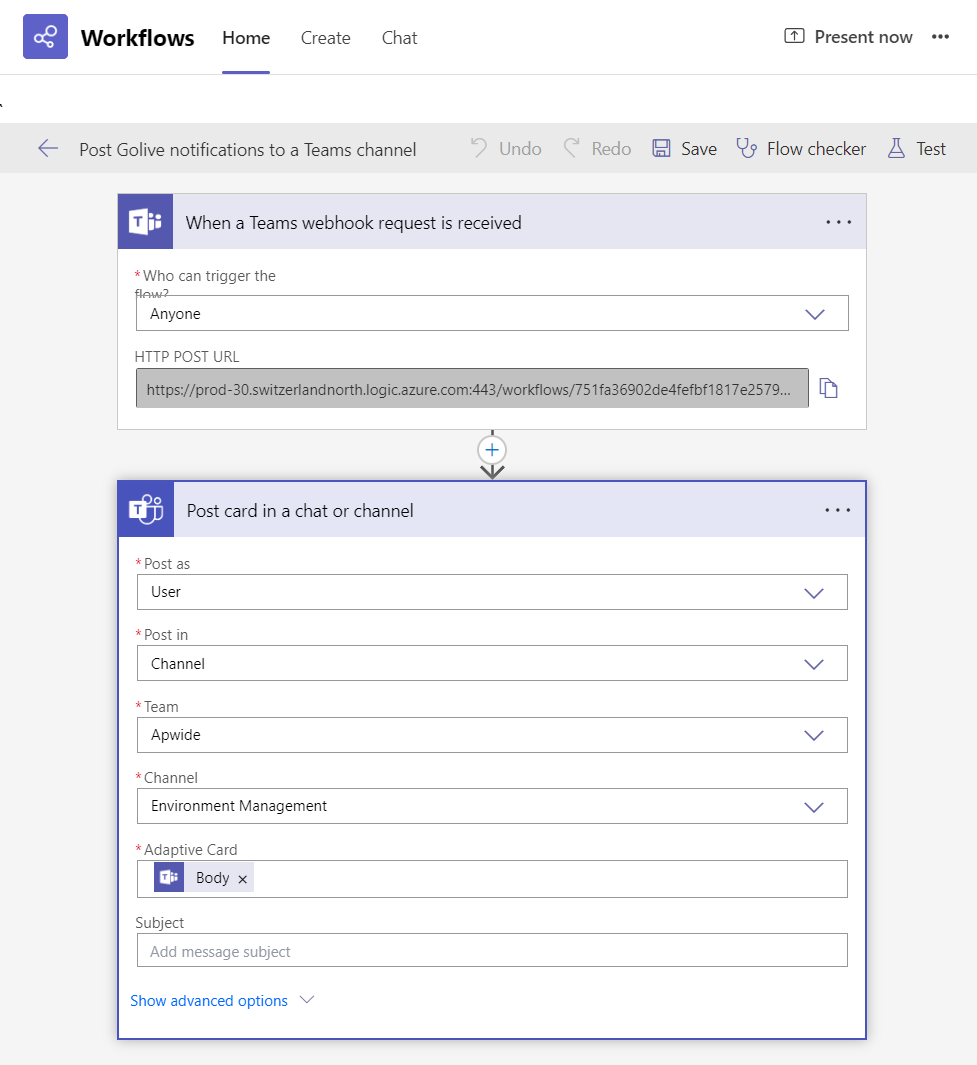
Task: Copy the HTTP POST URL
Action: click(828, 388)
